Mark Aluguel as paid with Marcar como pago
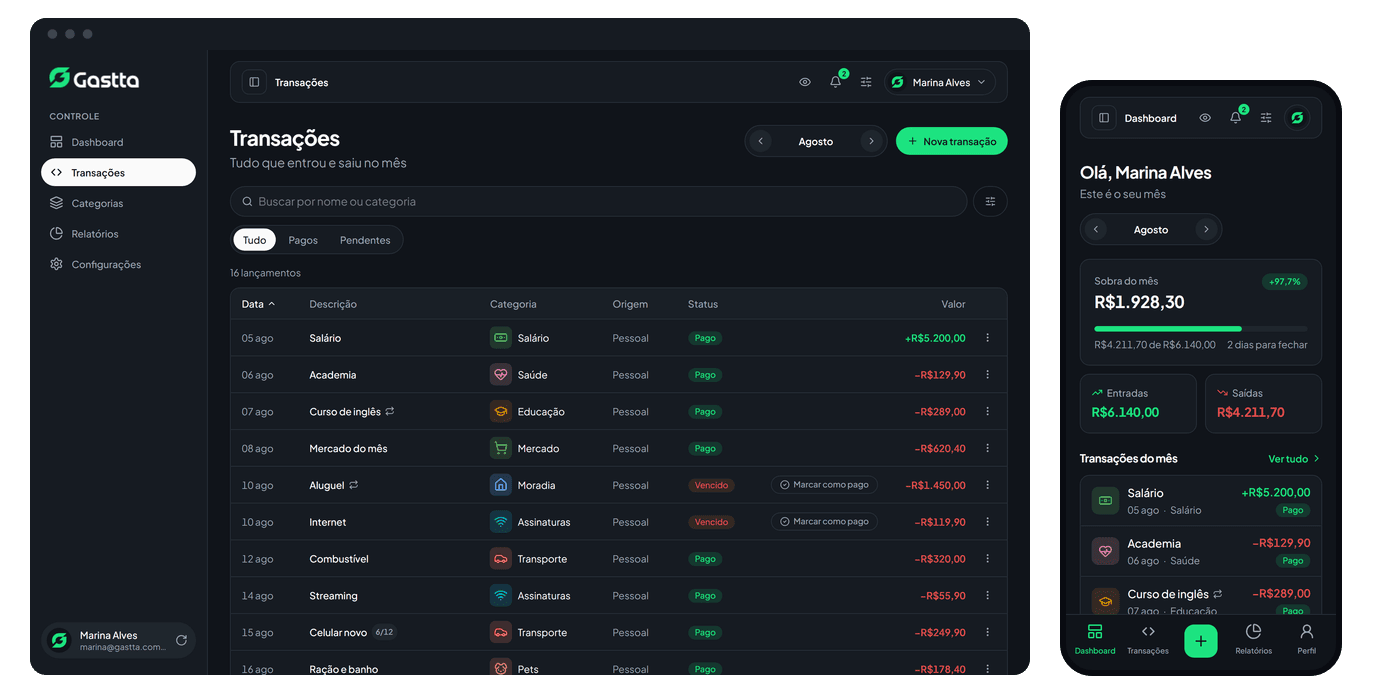 [x=824, y=485]
